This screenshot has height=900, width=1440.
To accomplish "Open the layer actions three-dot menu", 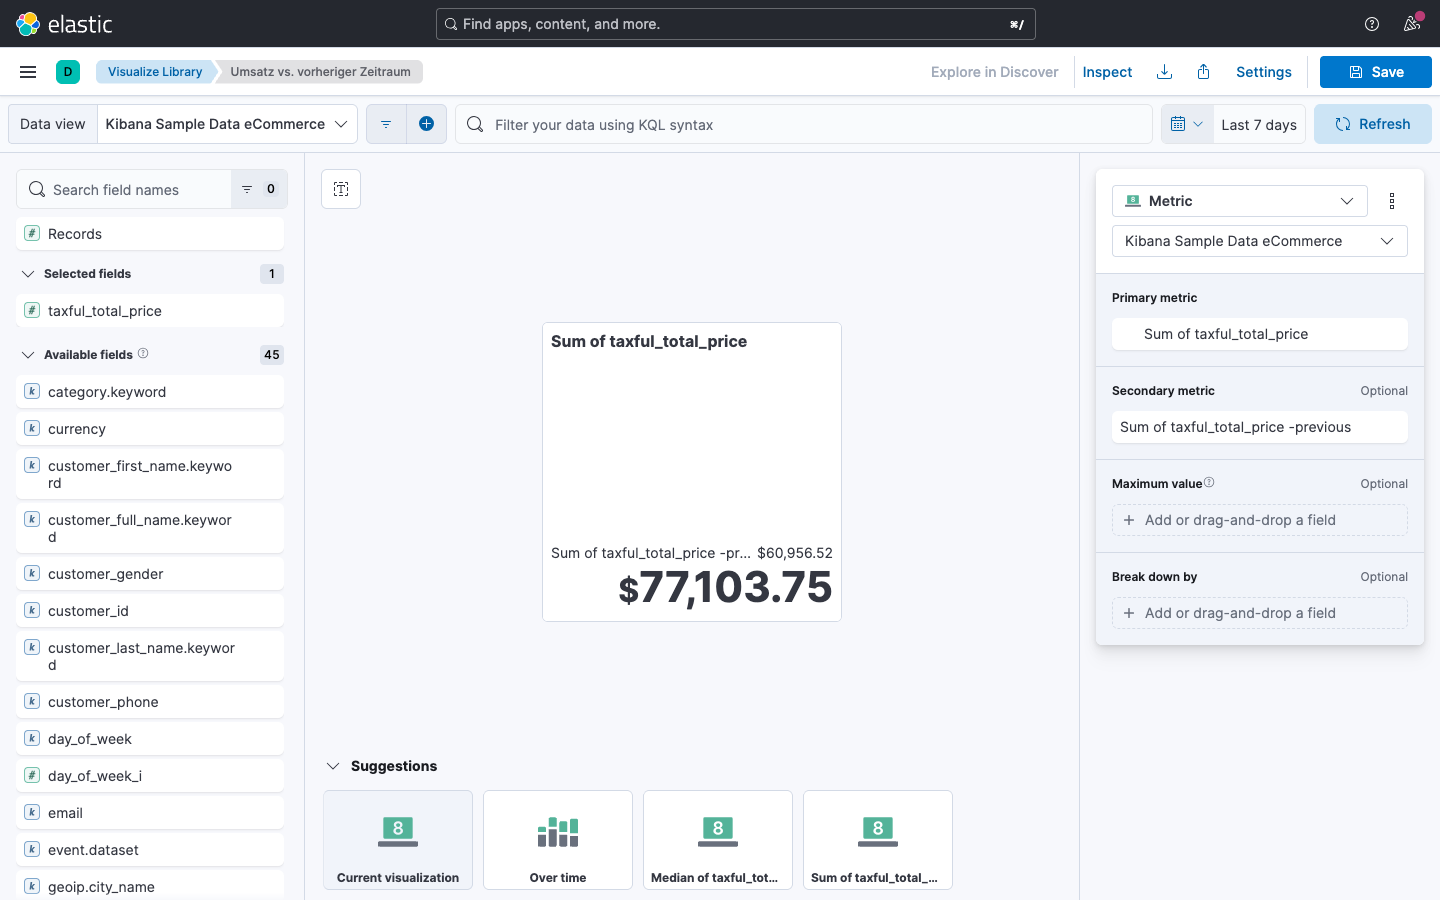I will click(x=1392, y=201).
